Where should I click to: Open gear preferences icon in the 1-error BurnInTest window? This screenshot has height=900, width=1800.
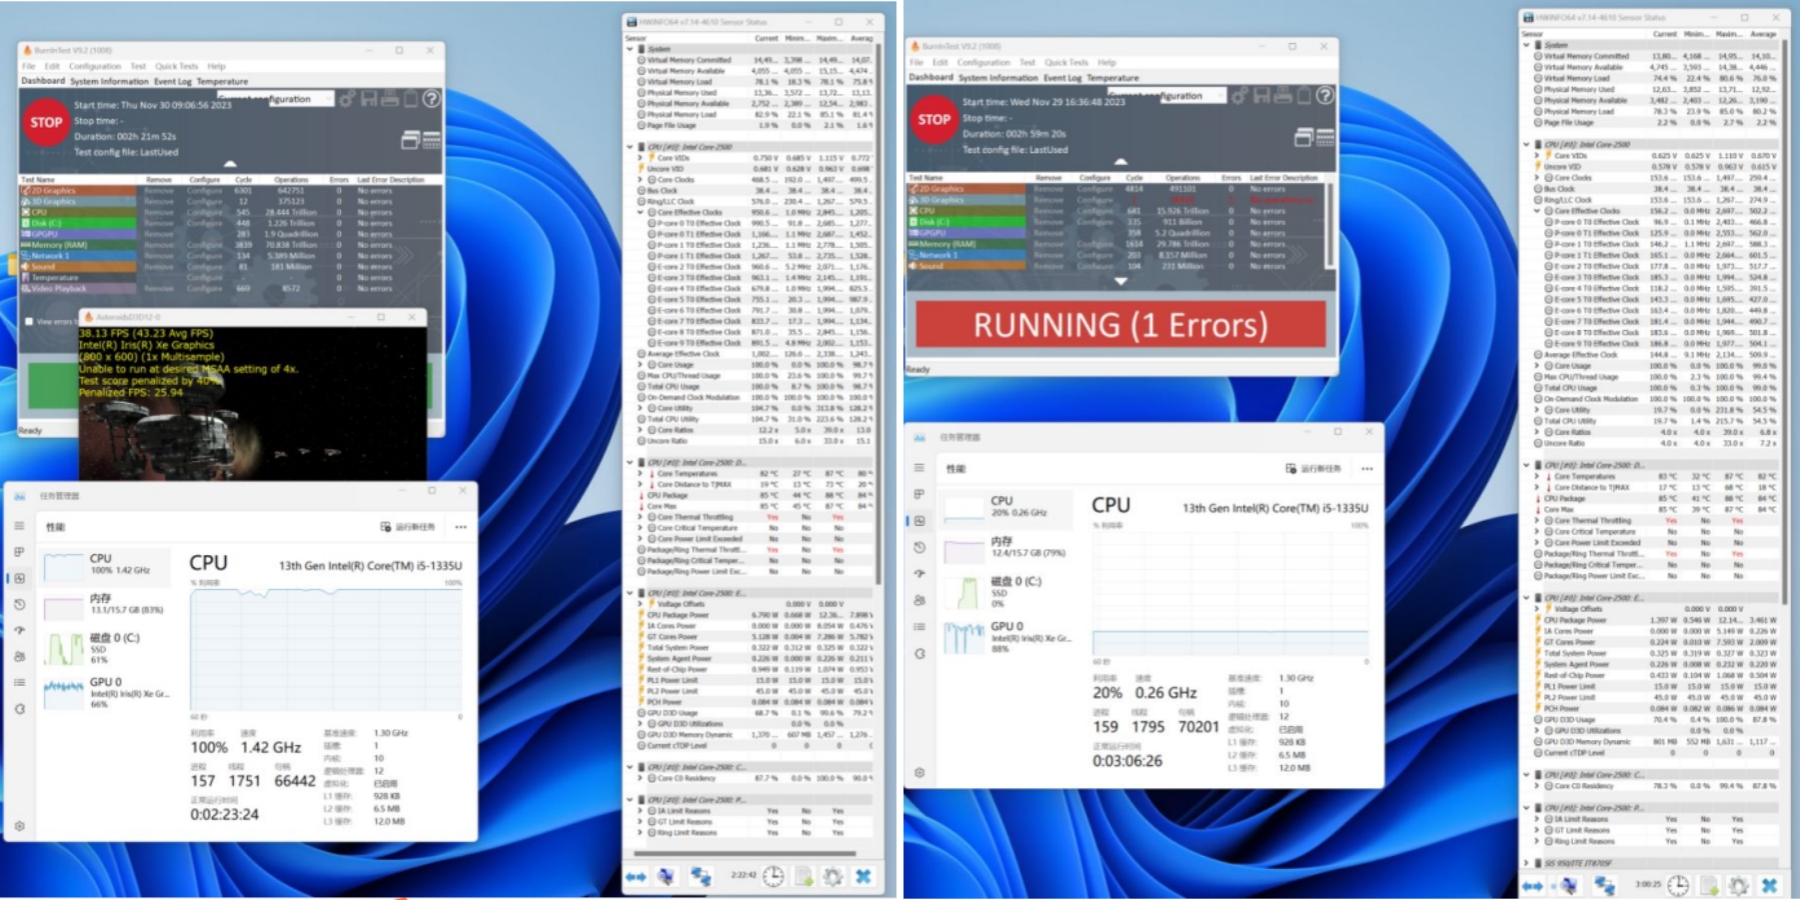1239,95
